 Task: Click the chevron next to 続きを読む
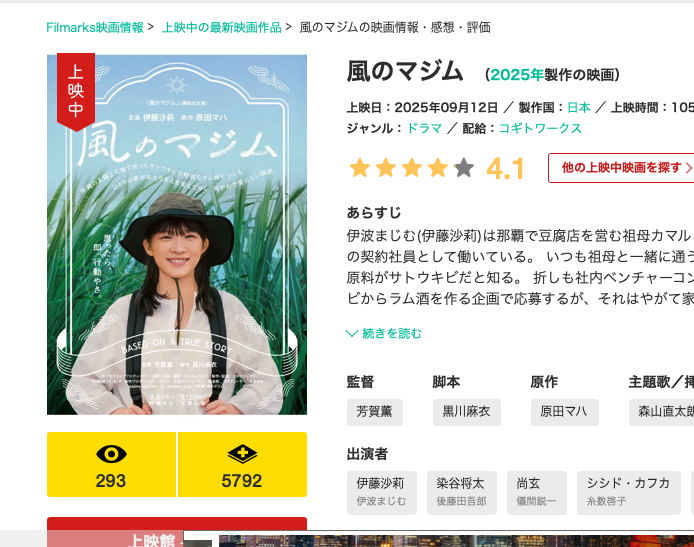[x=352, y=333]
